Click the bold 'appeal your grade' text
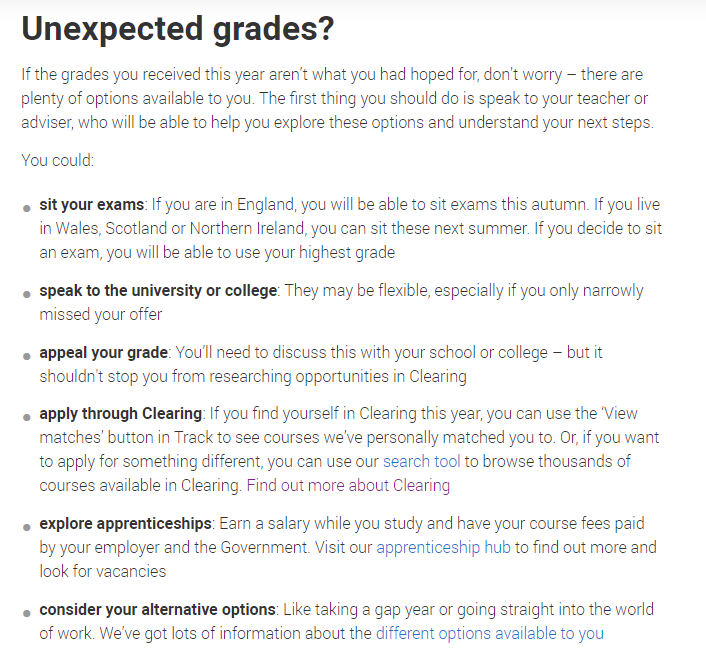The width and height of the screenshot is (706, 657). pos(104,352)
